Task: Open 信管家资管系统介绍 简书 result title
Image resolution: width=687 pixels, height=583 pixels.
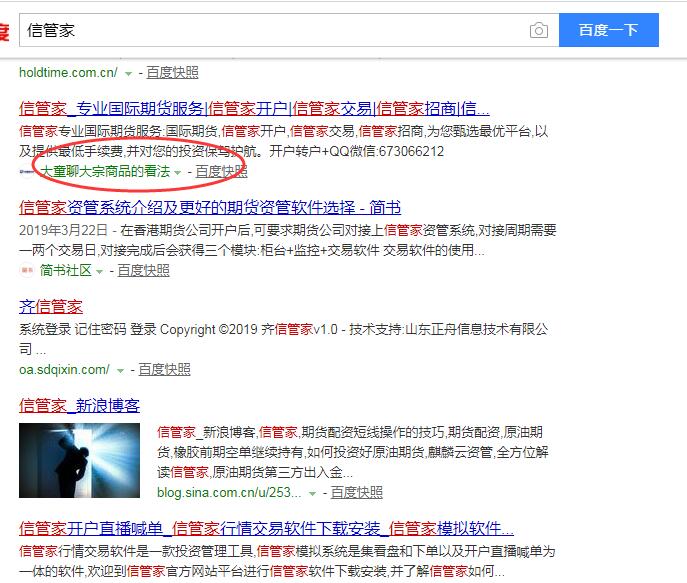Action: pos(210,207)
